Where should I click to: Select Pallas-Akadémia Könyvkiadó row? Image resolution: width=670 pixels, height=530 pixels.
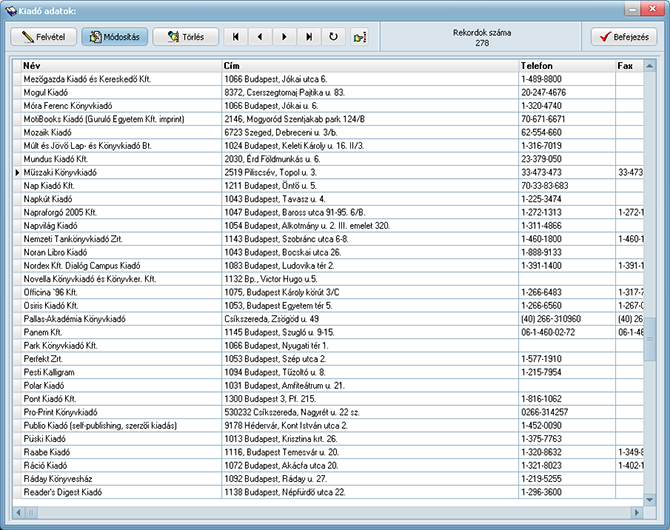click(328, 319)
